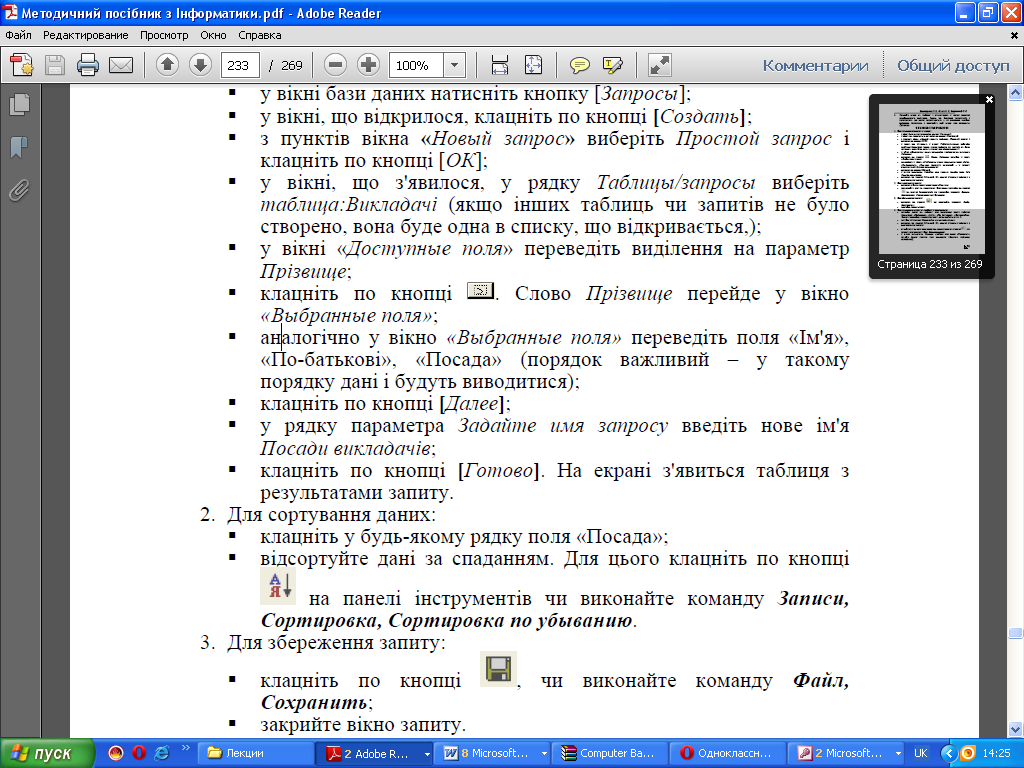
Task: Click the Create PDF online icon
Action: pyautogui.click(x=22, y=65)
